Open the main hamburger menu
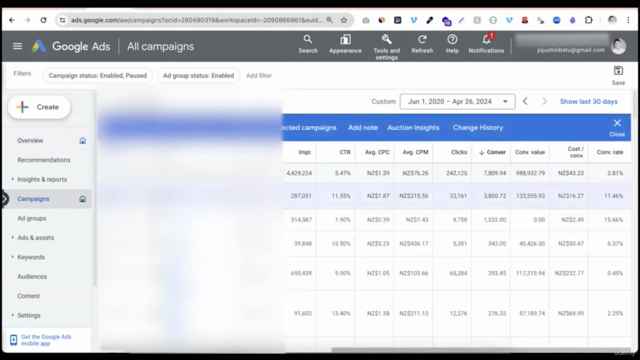 click(17, 46)
